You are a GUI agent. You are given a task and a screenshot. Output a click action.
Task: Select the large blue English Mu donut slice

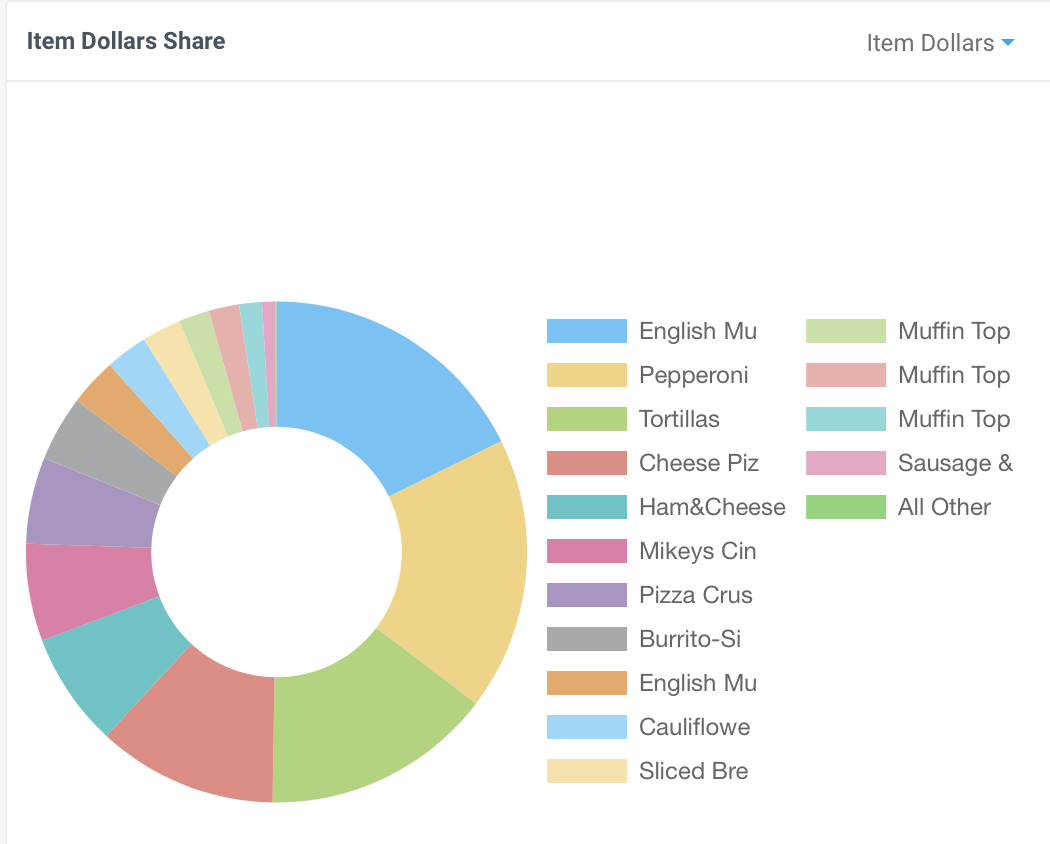coord(375,389)
